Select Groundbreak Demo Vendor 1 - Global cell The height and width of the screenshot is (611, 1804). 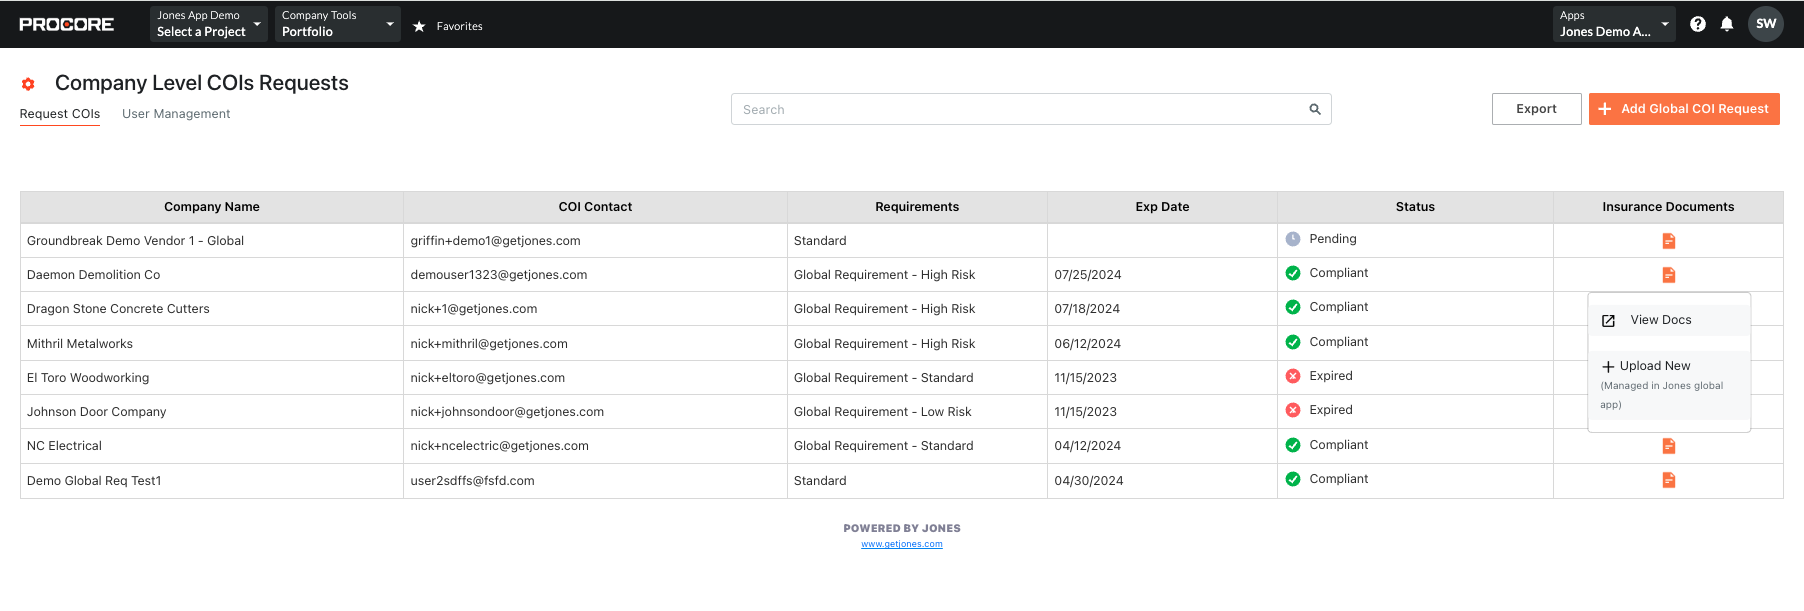tap(212, 241)
